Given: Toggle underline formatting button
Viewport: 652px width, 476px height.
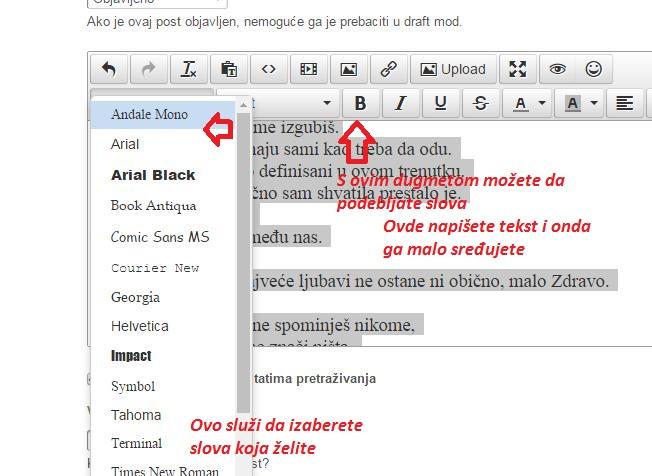Looking at the screenshot, I should [x=440, y=103].
